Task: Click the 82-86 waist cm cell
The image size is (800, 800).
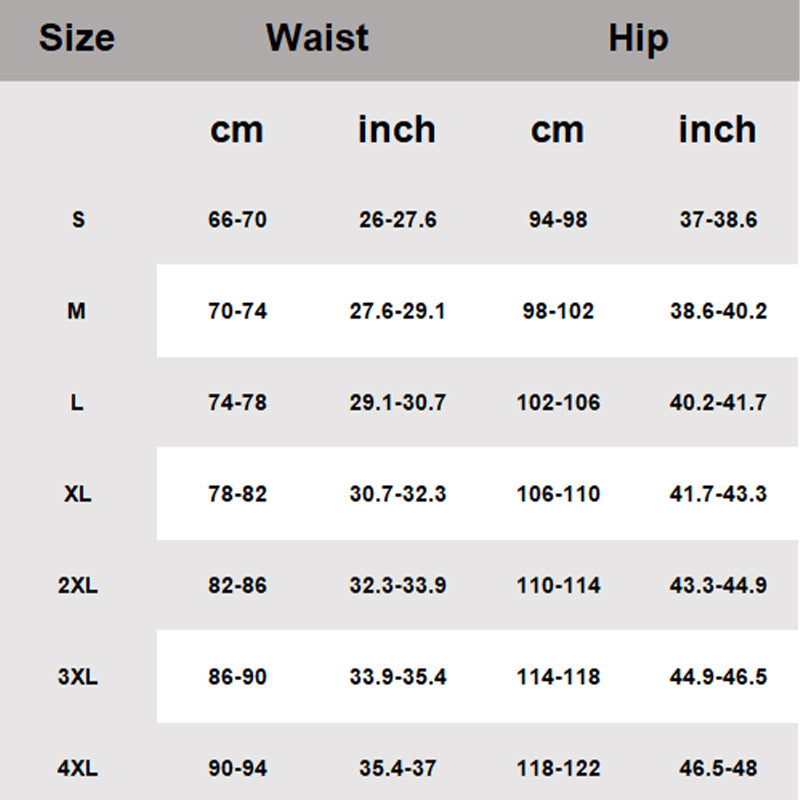Action: pos(237,585)
